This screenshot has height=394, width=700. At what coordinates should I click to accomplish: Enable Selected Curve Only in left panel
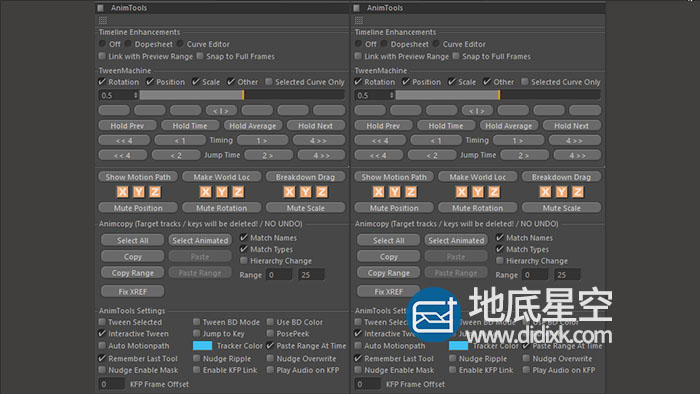click(269, 82)
